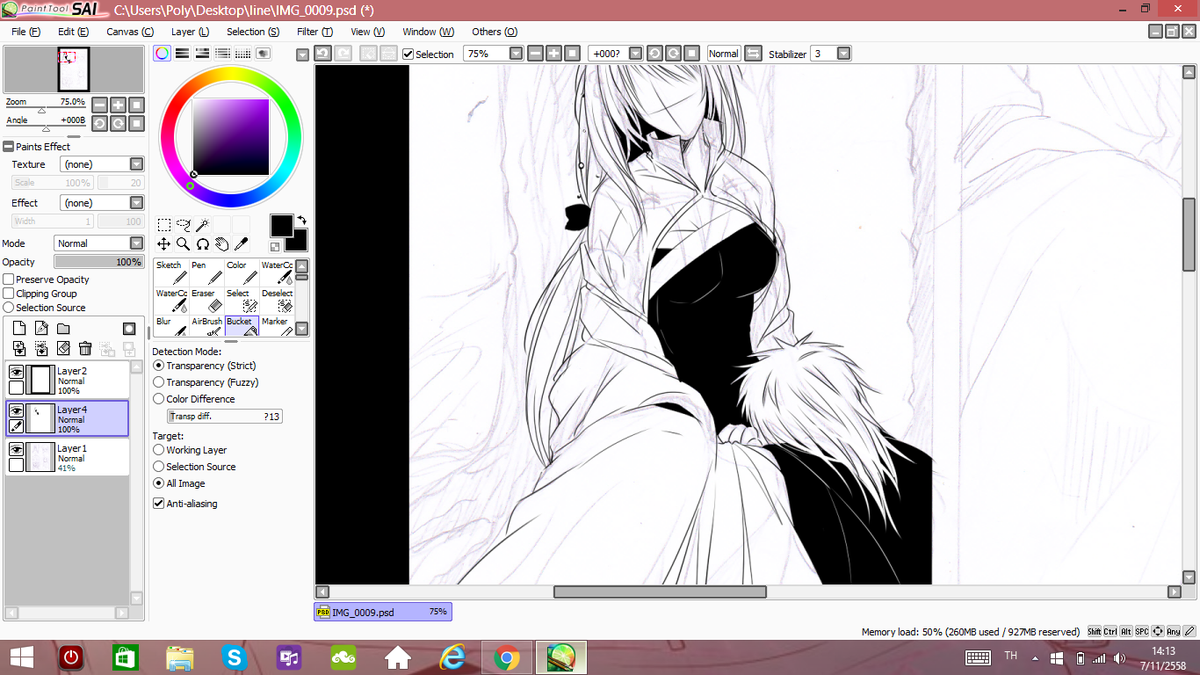The image size is (1200, 675).
Task: Open the 75% zoom dropdown in toolbar
Action: [x=516, y=53]
